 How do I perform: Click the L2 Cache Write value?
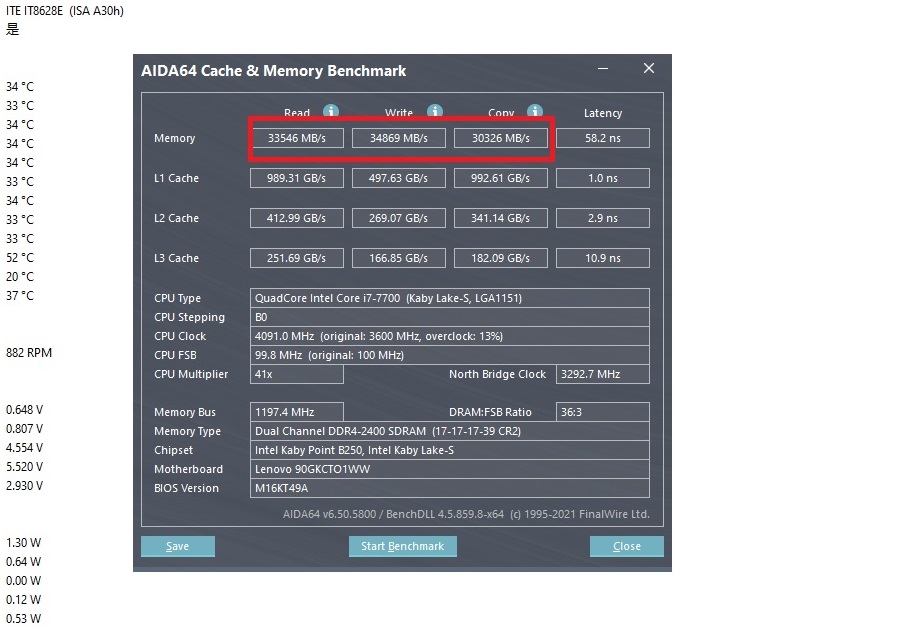click(399, 218)
